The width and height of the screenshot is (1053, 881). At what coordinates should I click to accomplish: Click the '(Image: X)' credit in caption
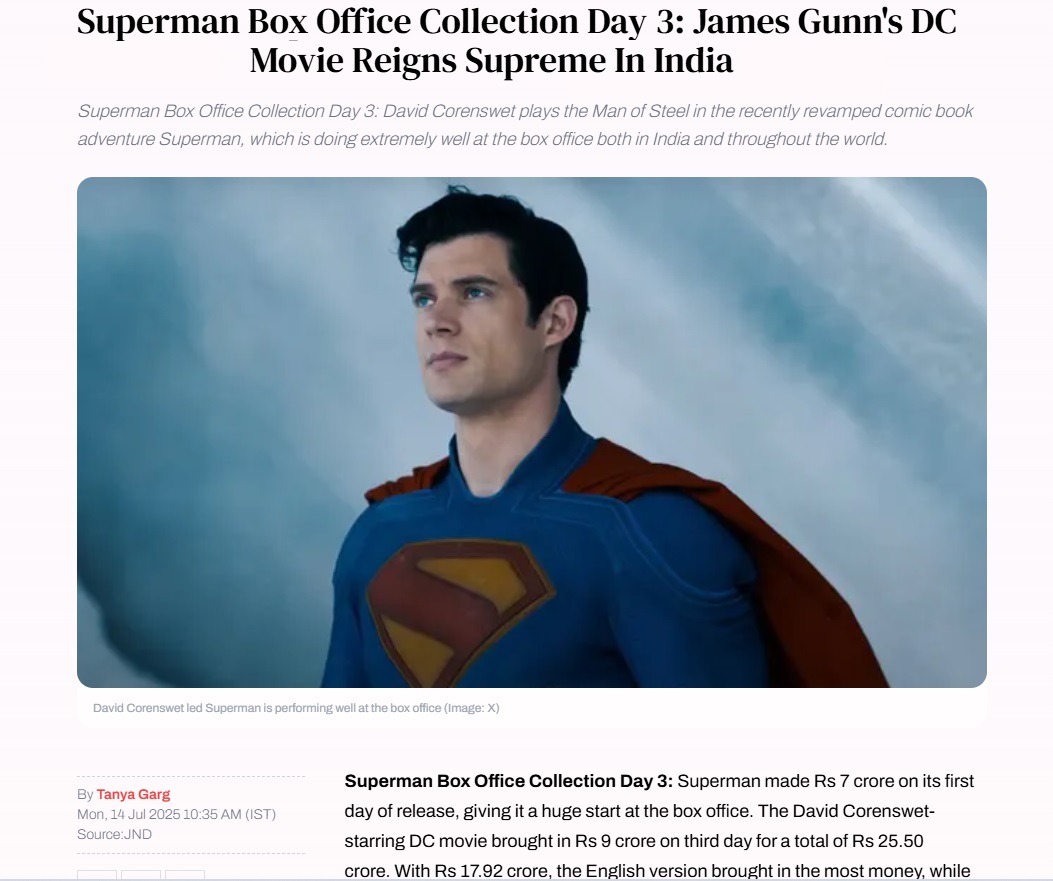pyautogui.click(x=471, y=708)
